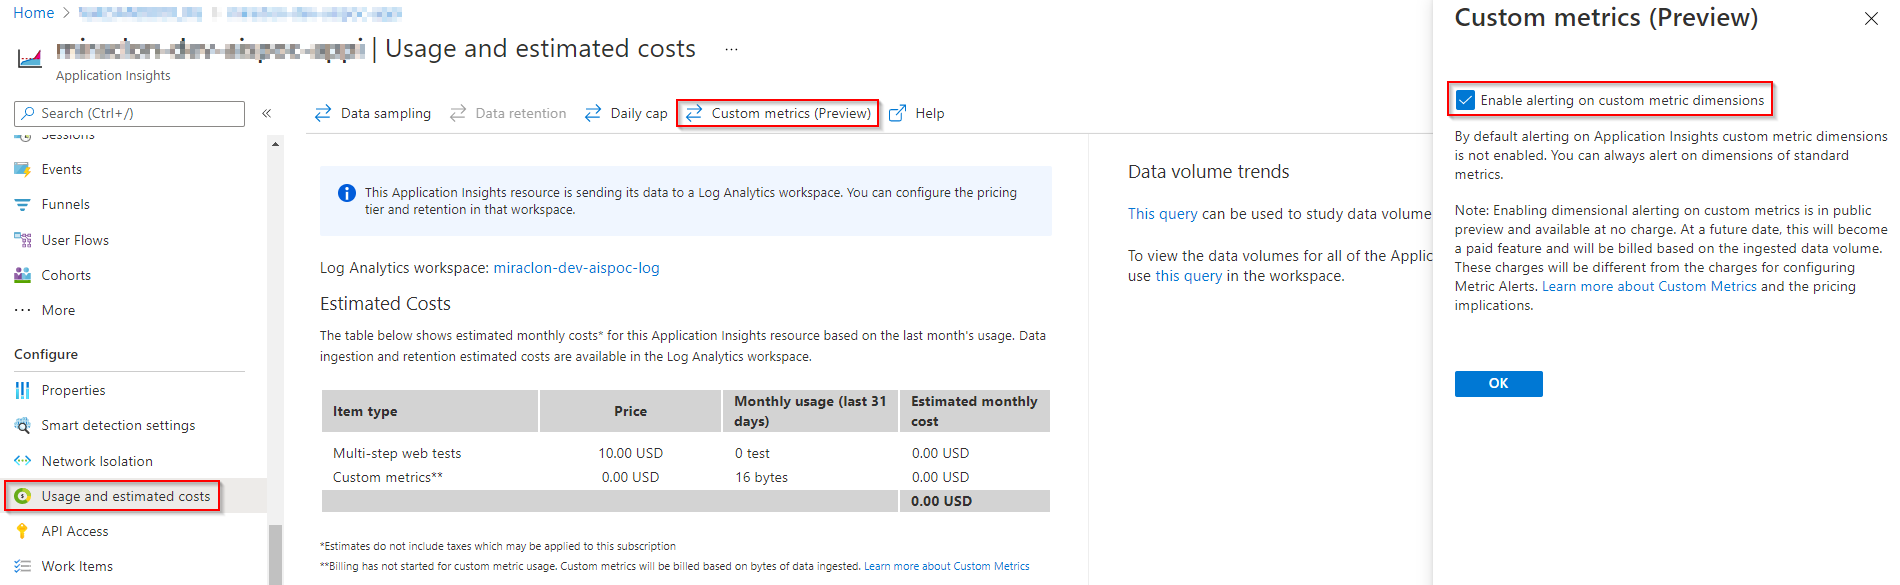
Task: Open Network Isolation entry
Action: click(x=97, y=461)
